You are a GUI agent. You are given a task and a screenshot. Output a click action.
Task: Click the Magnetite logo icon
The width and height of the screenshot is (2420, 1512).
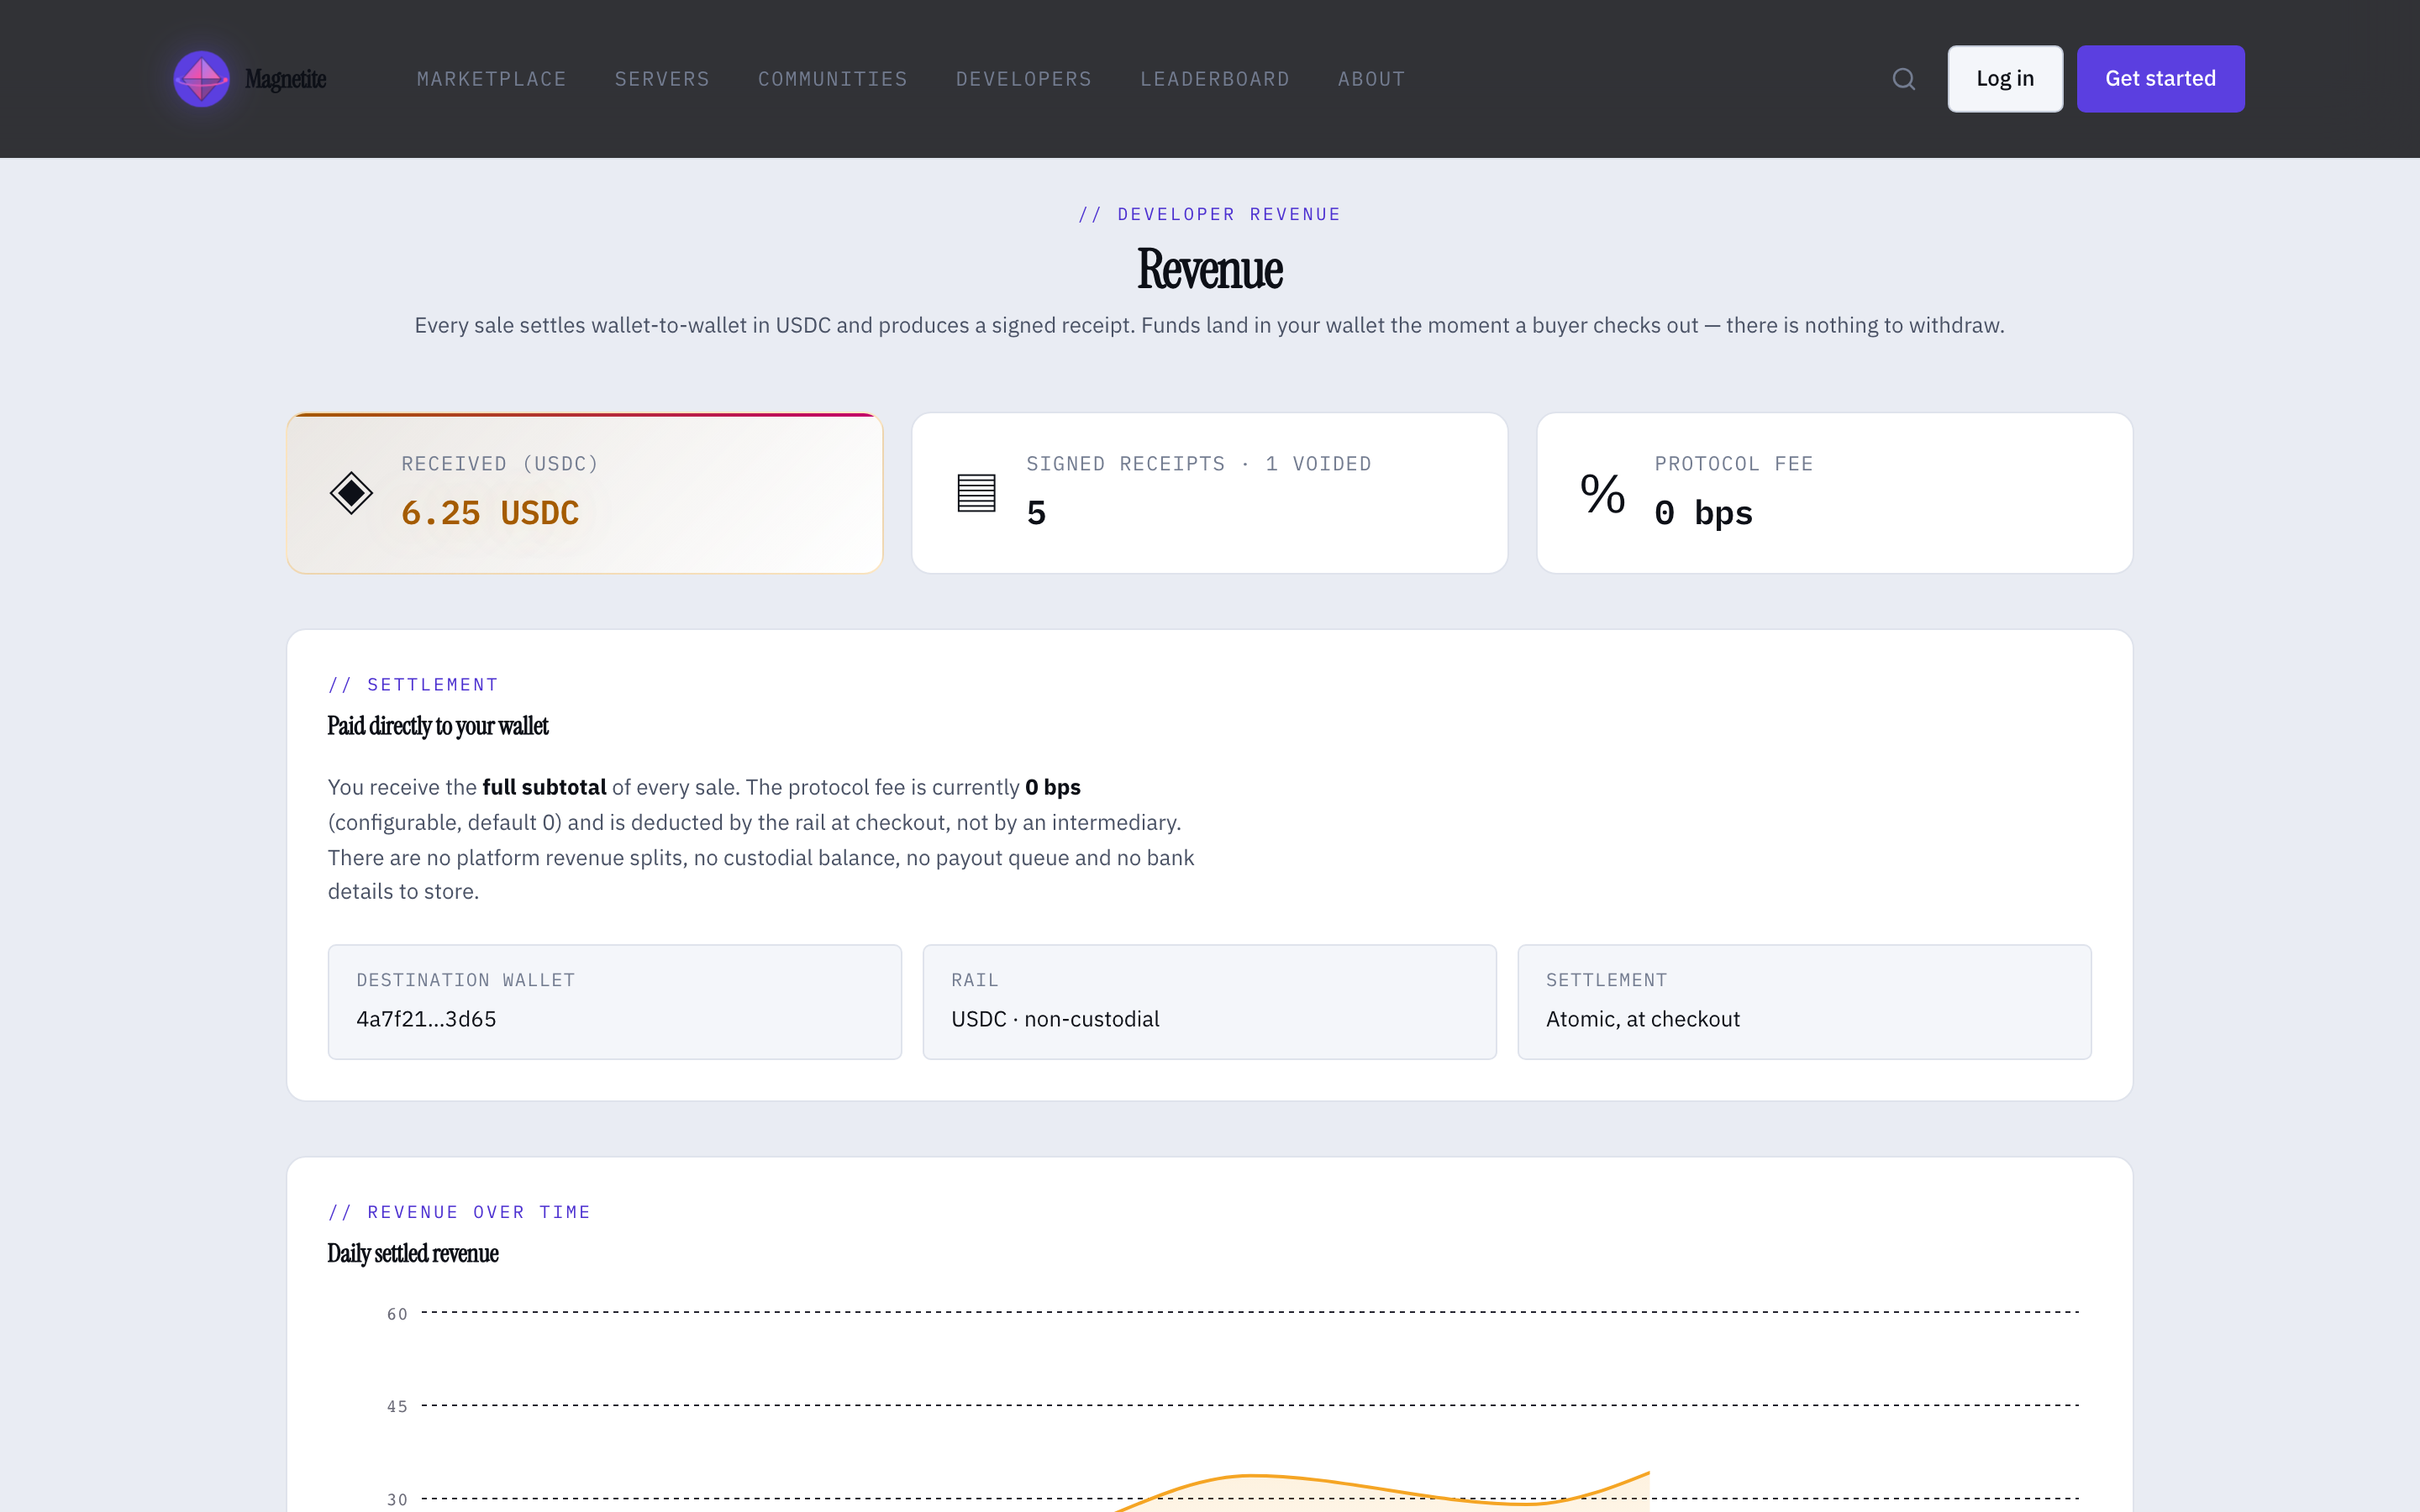tap(202, 79)
